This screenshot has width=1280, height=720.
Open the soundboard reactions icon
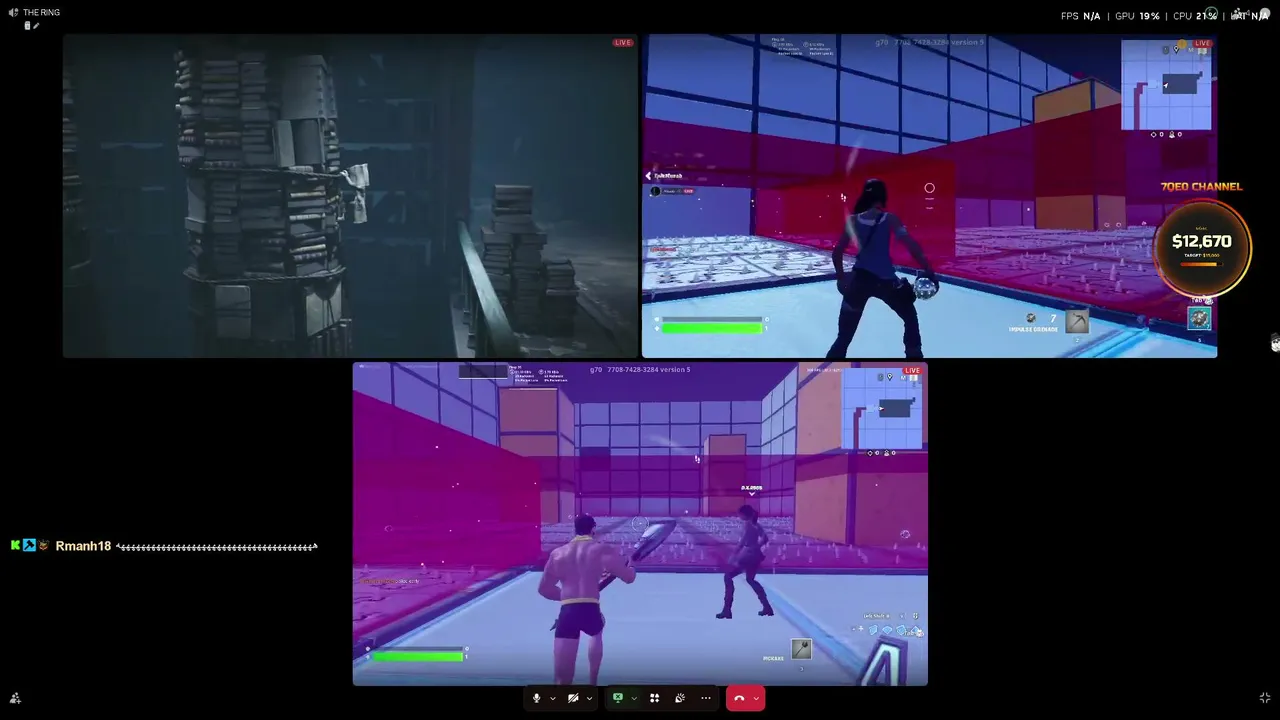[x=680, y=698]
